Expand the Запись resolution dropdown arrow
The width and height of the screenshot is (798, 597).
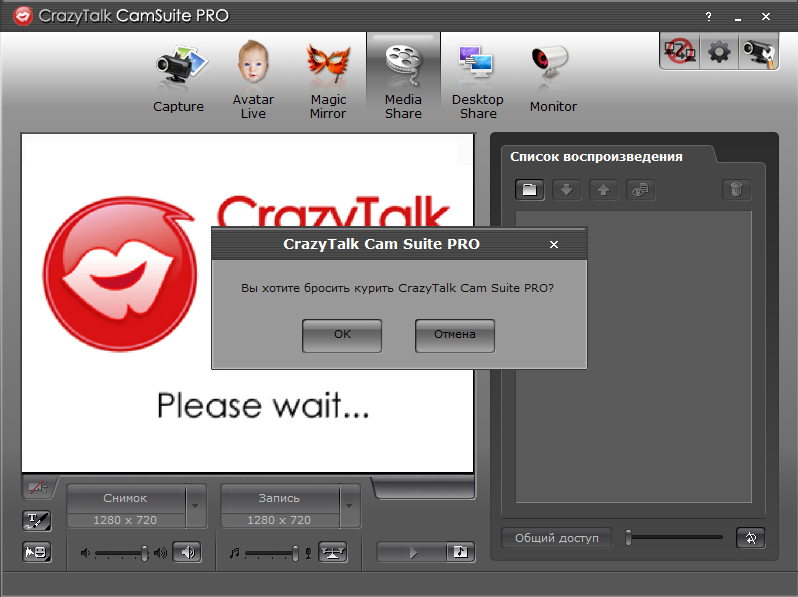click(x=350, y=506)
